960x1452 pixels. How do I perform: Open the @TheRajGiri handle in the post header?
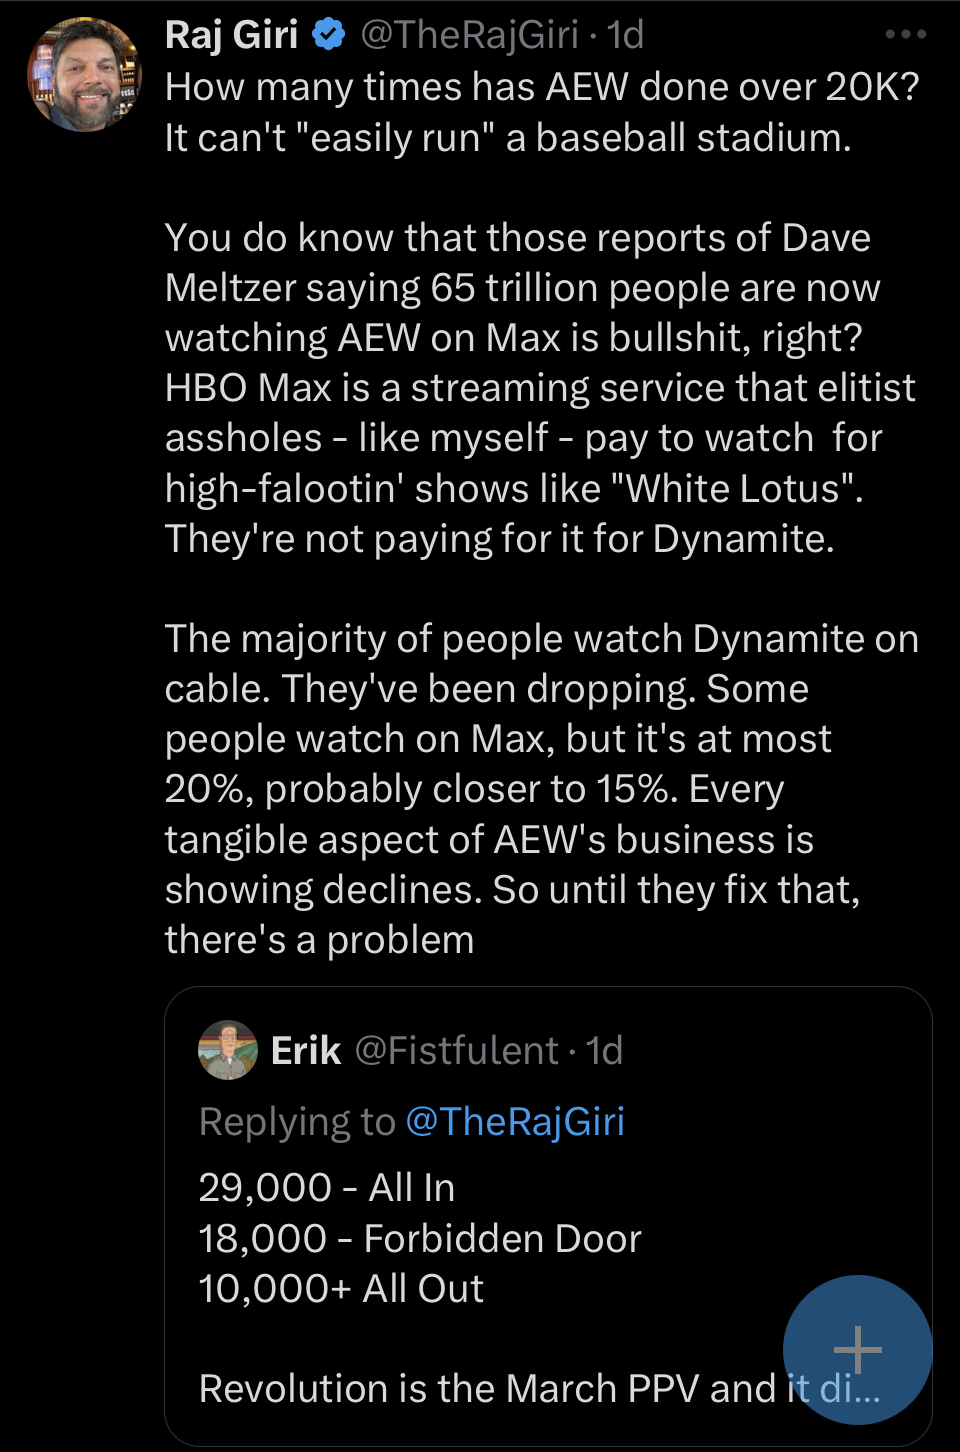[x=469, y=35]
